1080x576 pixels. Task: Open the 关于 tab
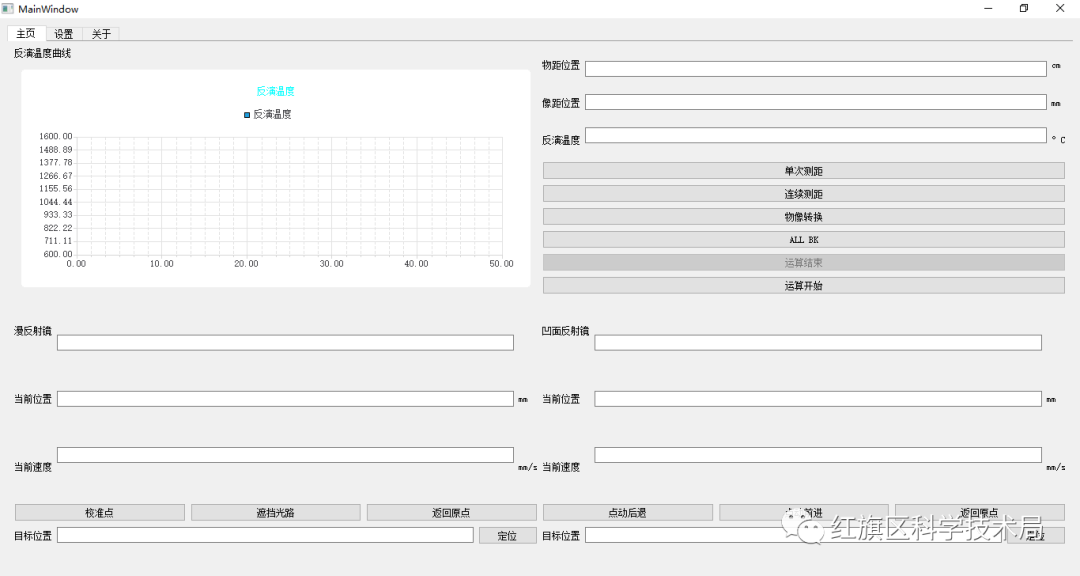(101, 34)
